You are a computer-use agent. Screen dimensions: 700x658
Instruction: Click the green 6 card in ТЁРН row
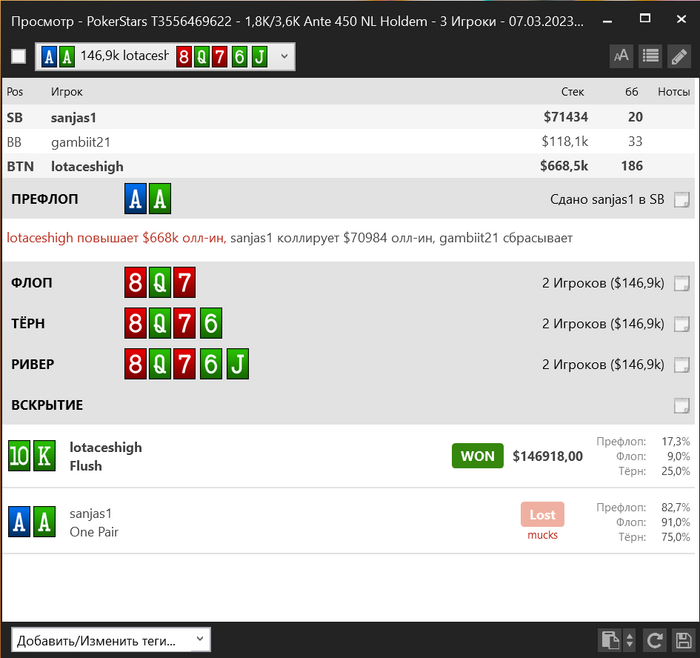pyautogui.click(x=211, y=323)
